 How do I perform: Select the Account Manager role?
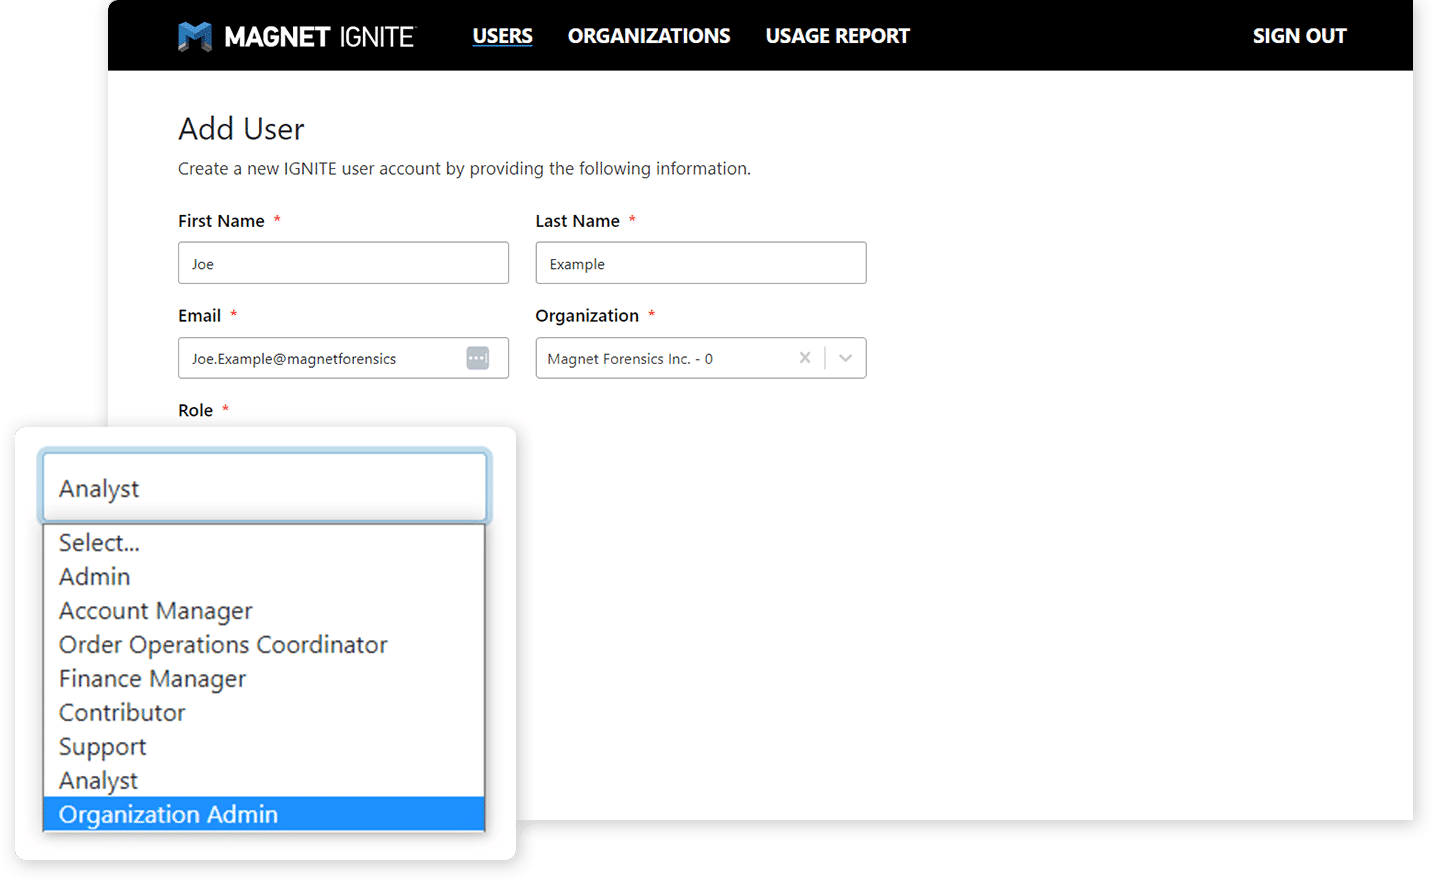pos(264,610)
